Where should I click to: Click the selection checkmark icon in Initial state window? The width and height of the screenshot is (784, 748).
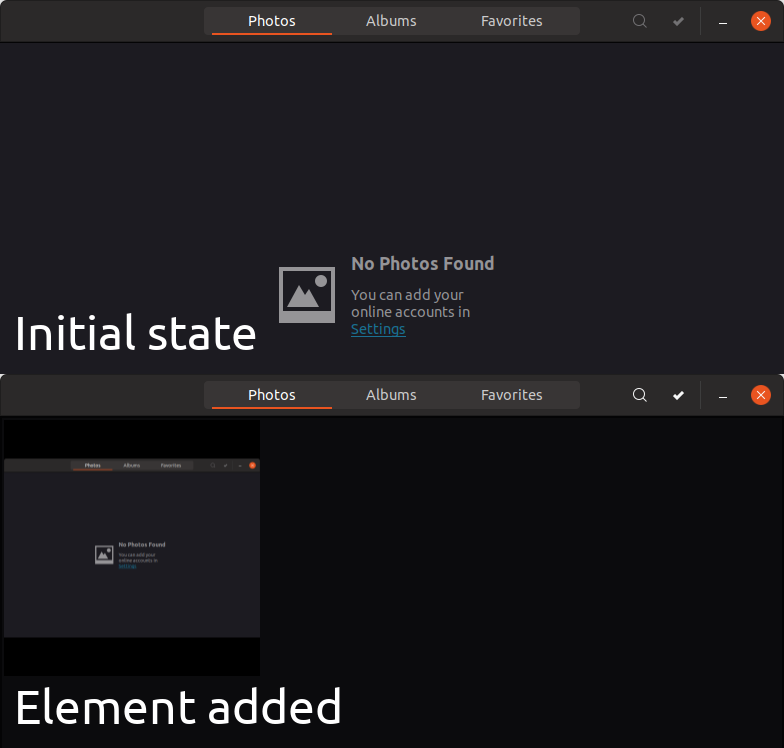coord(678,21)
